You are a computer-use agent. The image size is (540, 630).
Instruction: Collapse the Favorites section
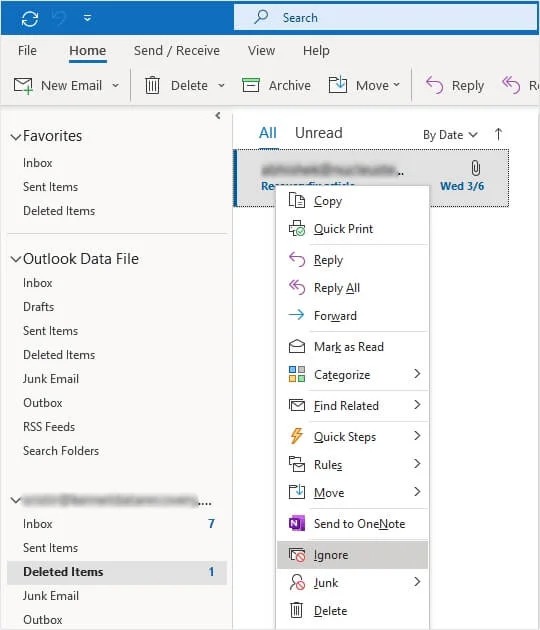coord(16,137)
